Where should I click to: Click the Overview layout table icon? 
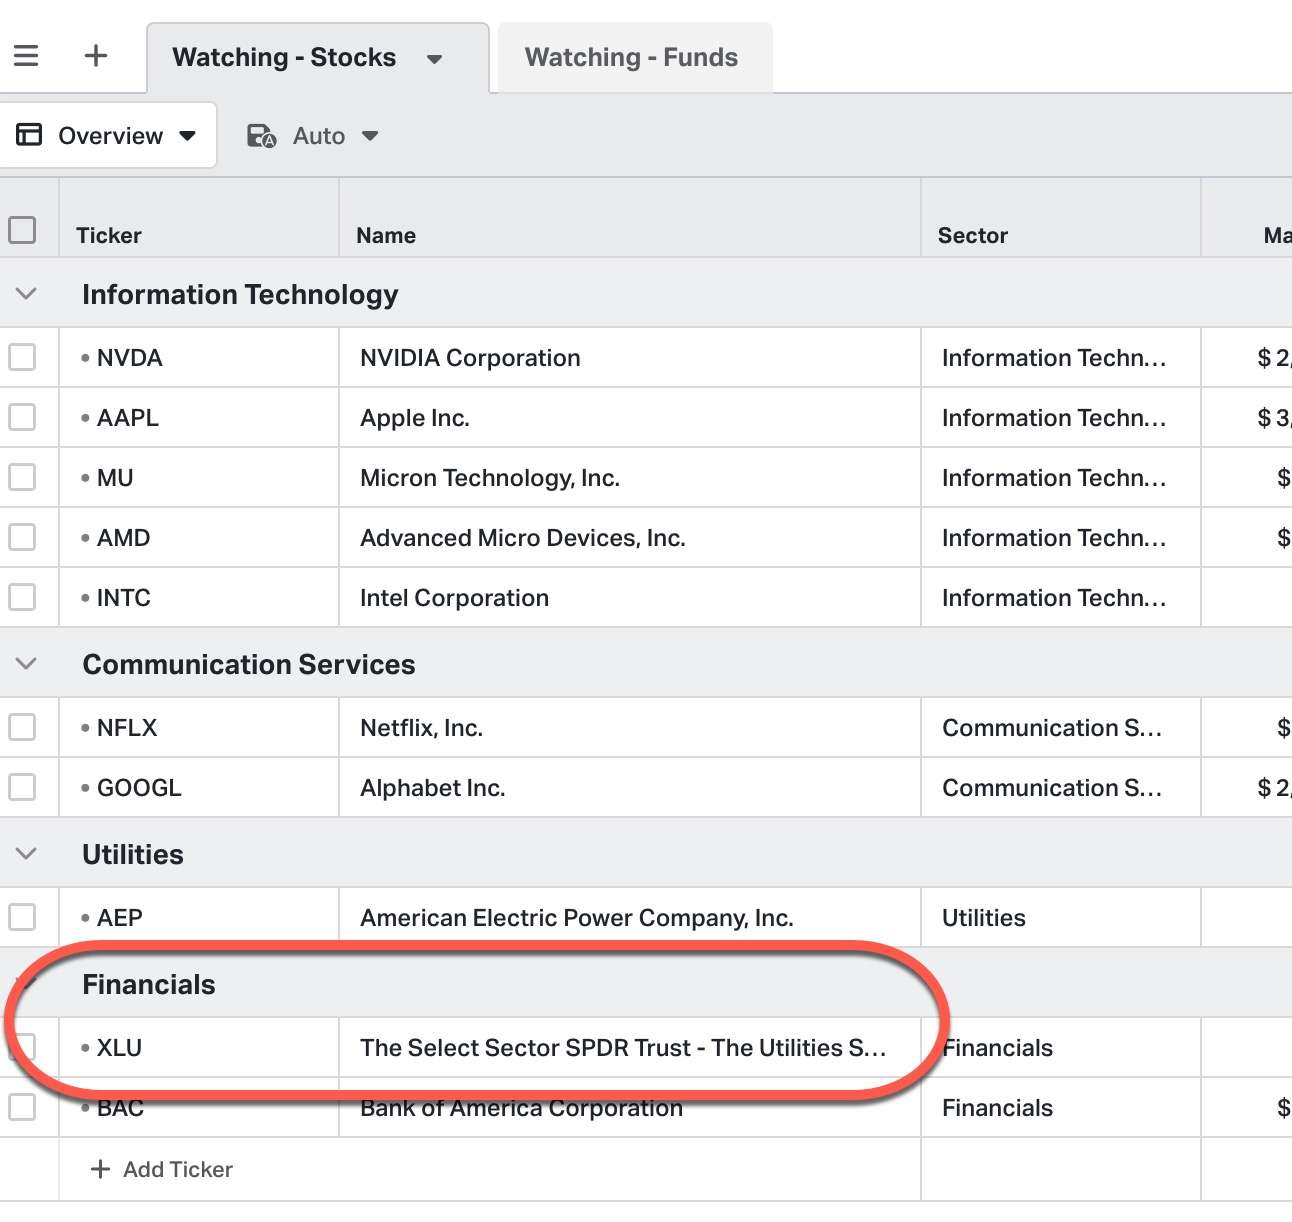click(29, 135)
